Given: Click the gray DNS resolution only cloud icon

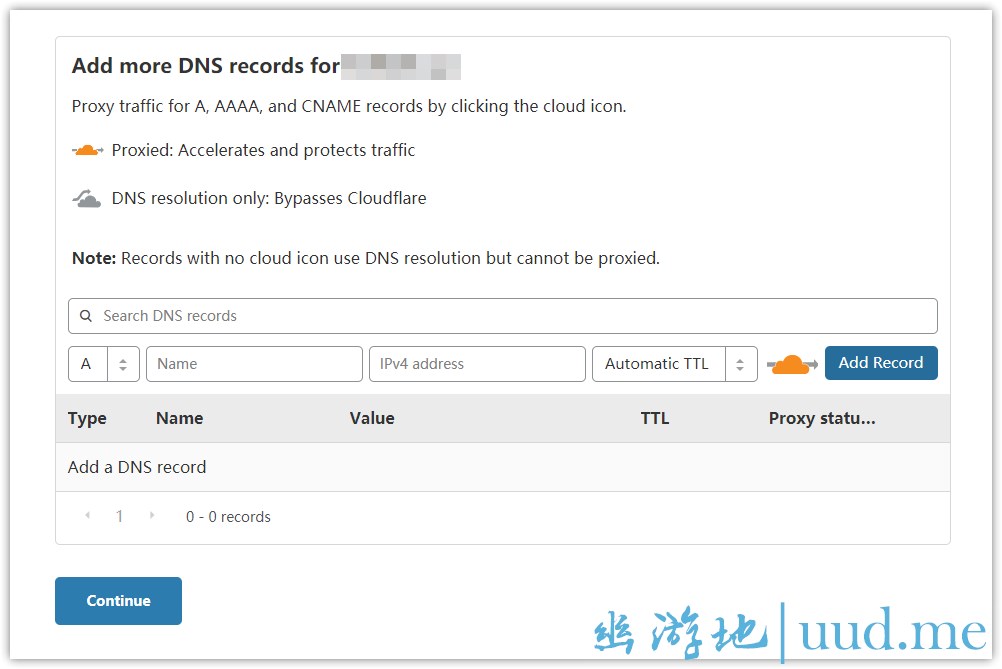Looking at the screenshot, I should 88,199.
